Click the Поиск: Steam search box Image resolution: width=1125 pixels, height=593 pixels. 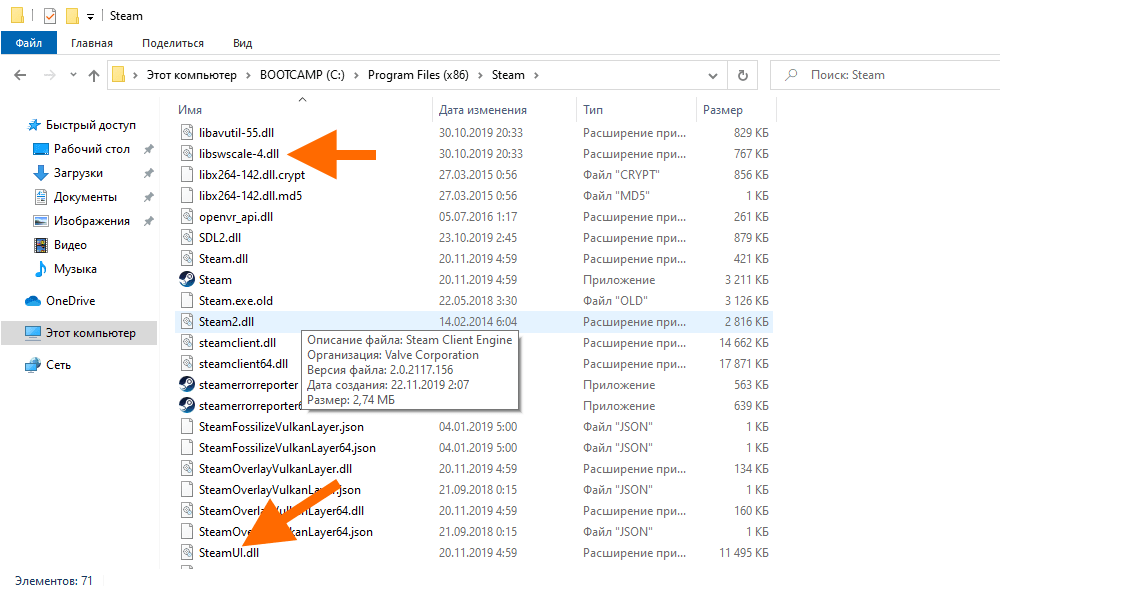coord(885,75)
